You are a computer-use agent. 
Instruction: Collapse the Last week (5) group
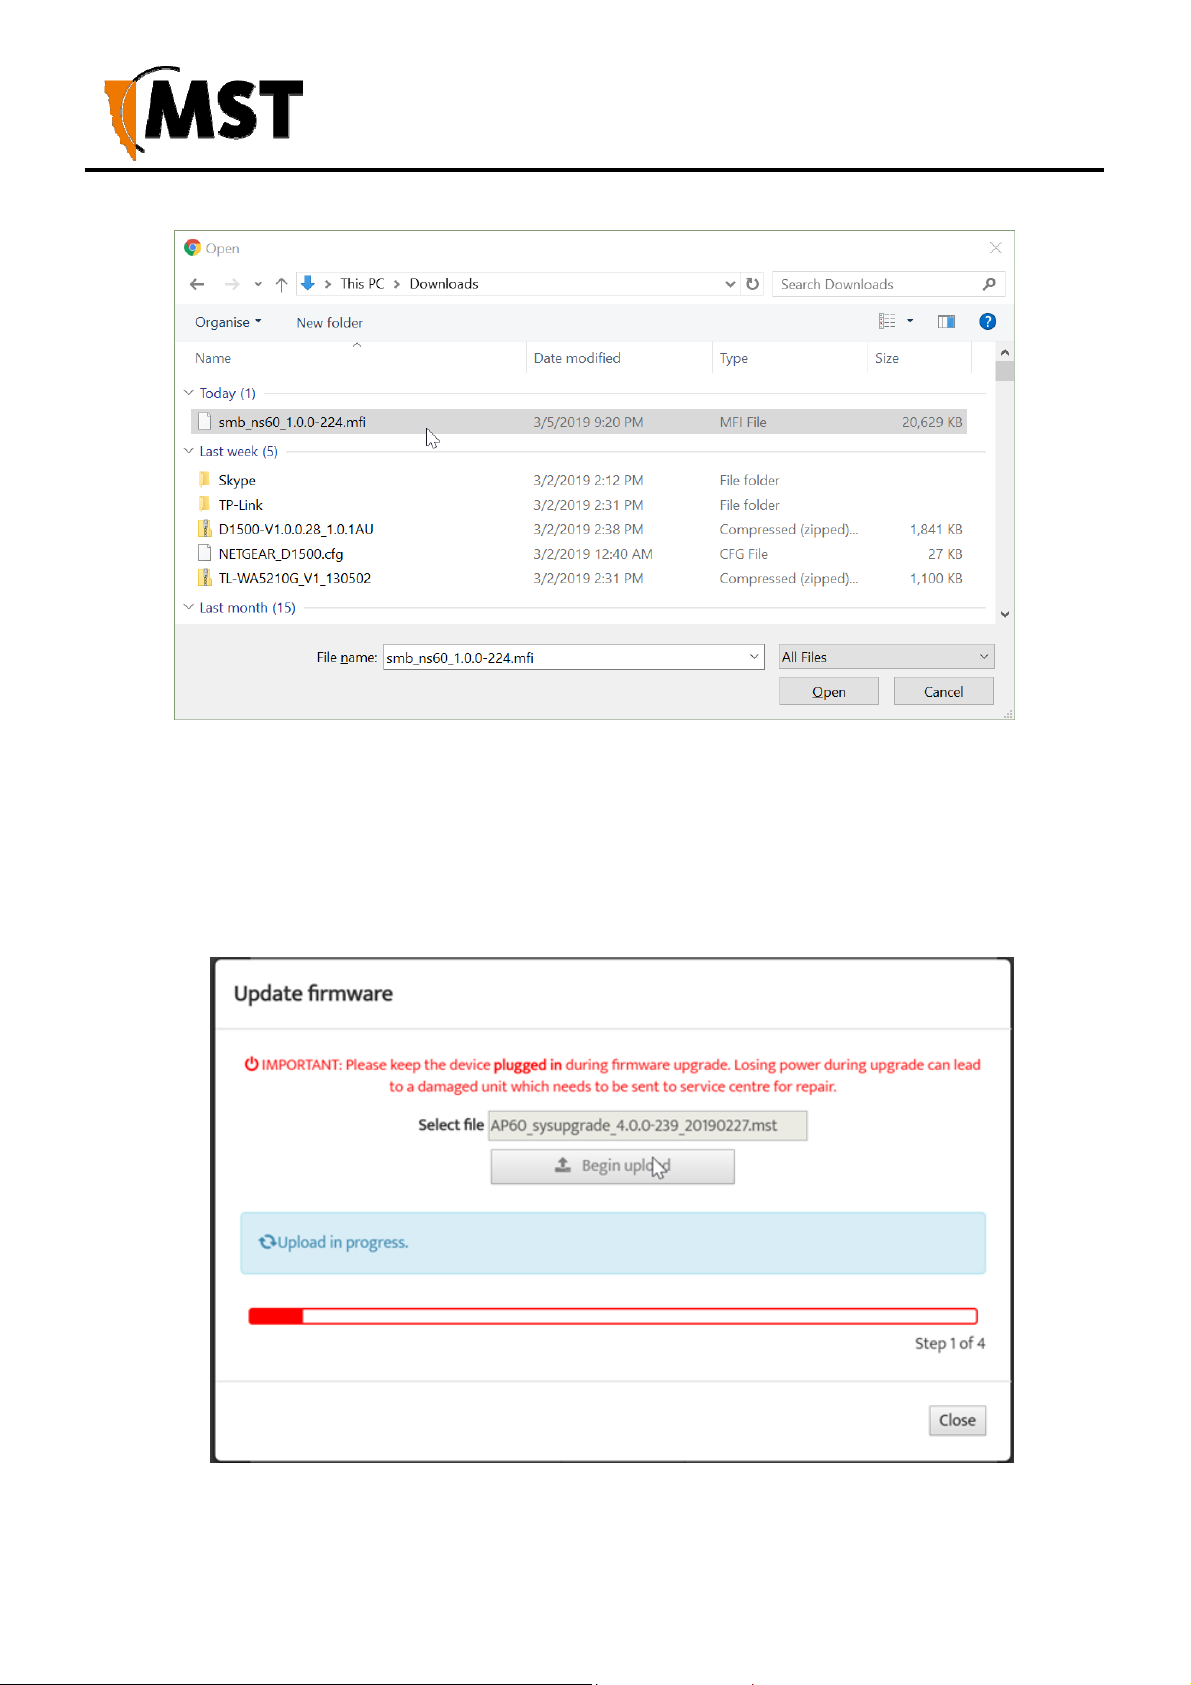point(189,451)
